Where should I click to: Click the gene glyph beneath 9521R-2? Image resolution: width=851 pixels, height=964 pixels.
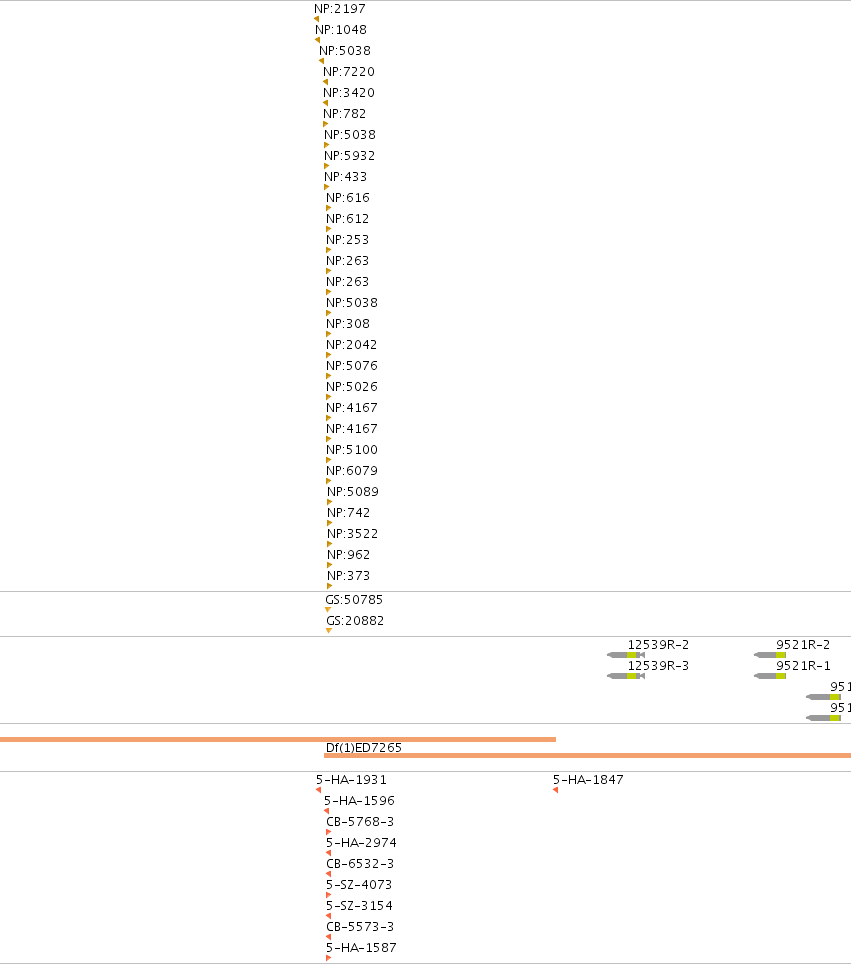[770, 655]
